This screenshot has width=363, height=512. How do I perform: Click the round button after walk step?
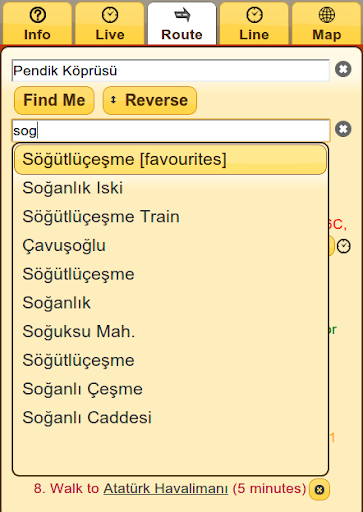point(319,490)
